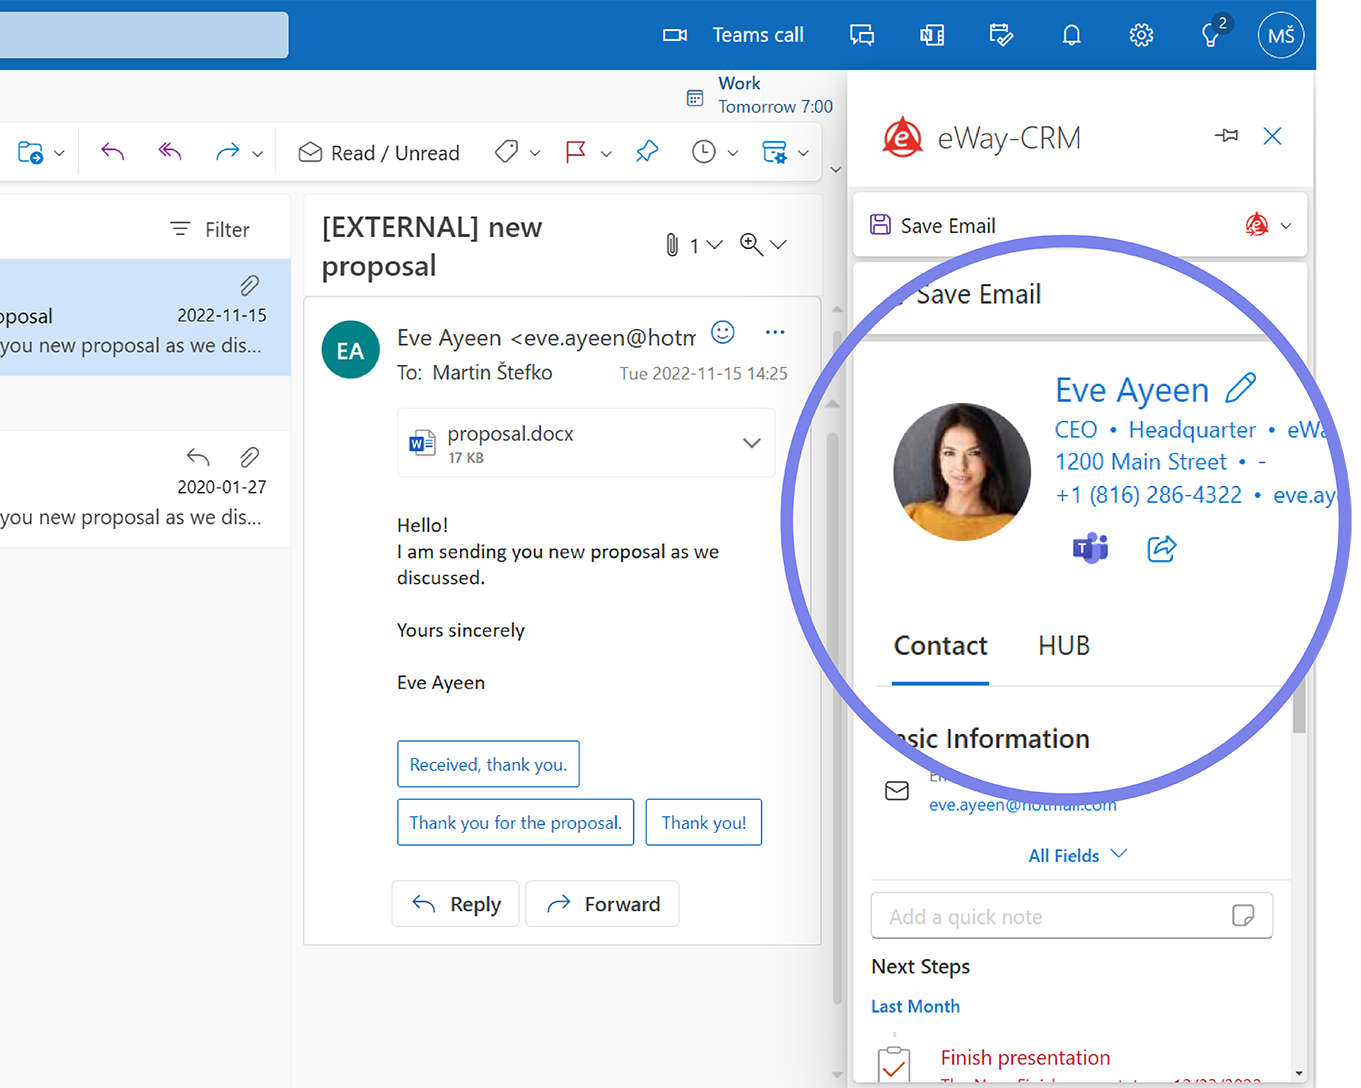The height and width of the screenshot is (1088, 1361).
Task: Click the Forward button below the message
Action: pyautogui.click(x=602, y=904)
